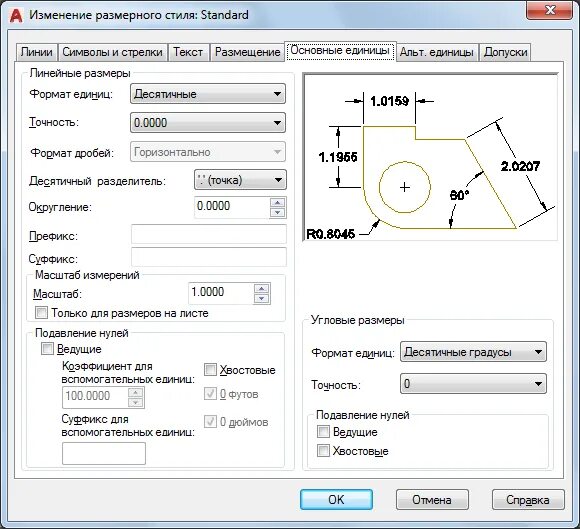The image size is (580, 529).
Task: Click the Отмена button
Action: click(x=432, y=500)
